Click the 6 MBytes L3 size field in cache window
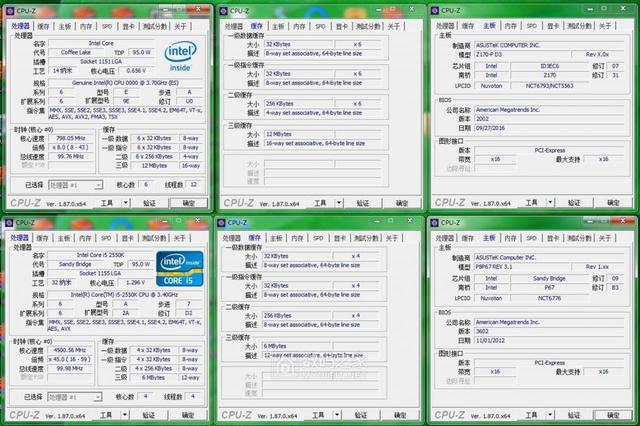The image size is (640, 426). [x=298, y=346]
